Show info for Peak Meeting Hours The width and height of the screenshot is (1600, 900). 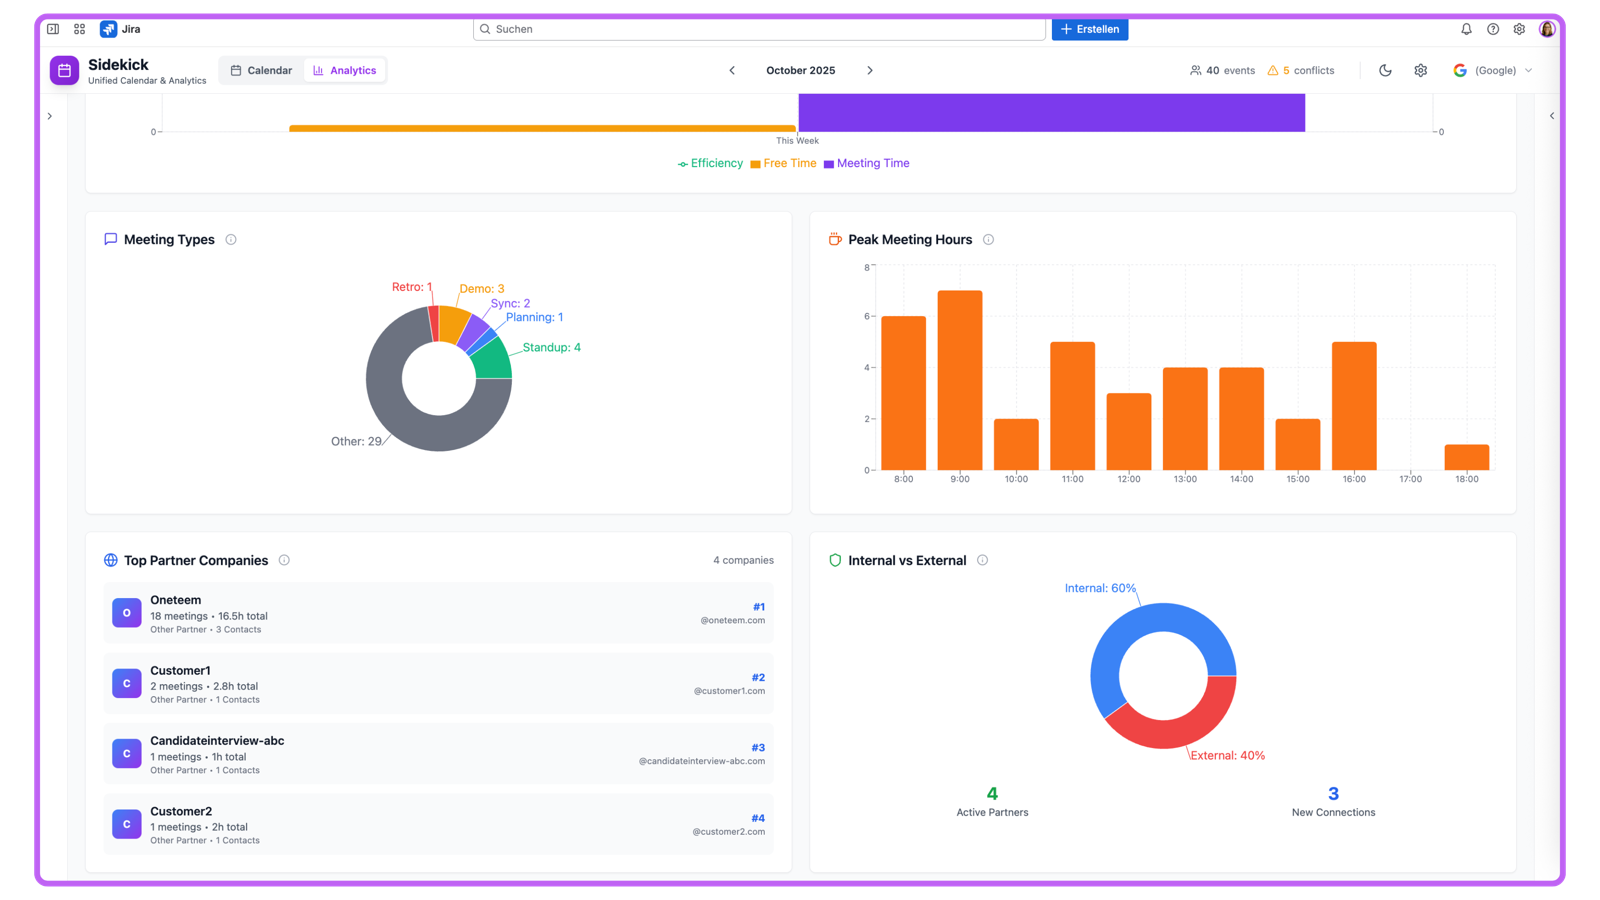pos(988,240)
